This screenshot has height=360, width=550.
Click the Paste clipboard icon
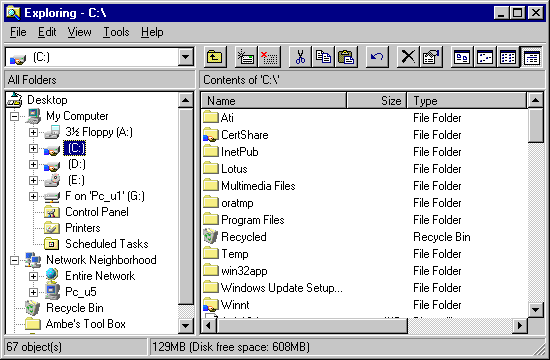[x=346, y=57]
